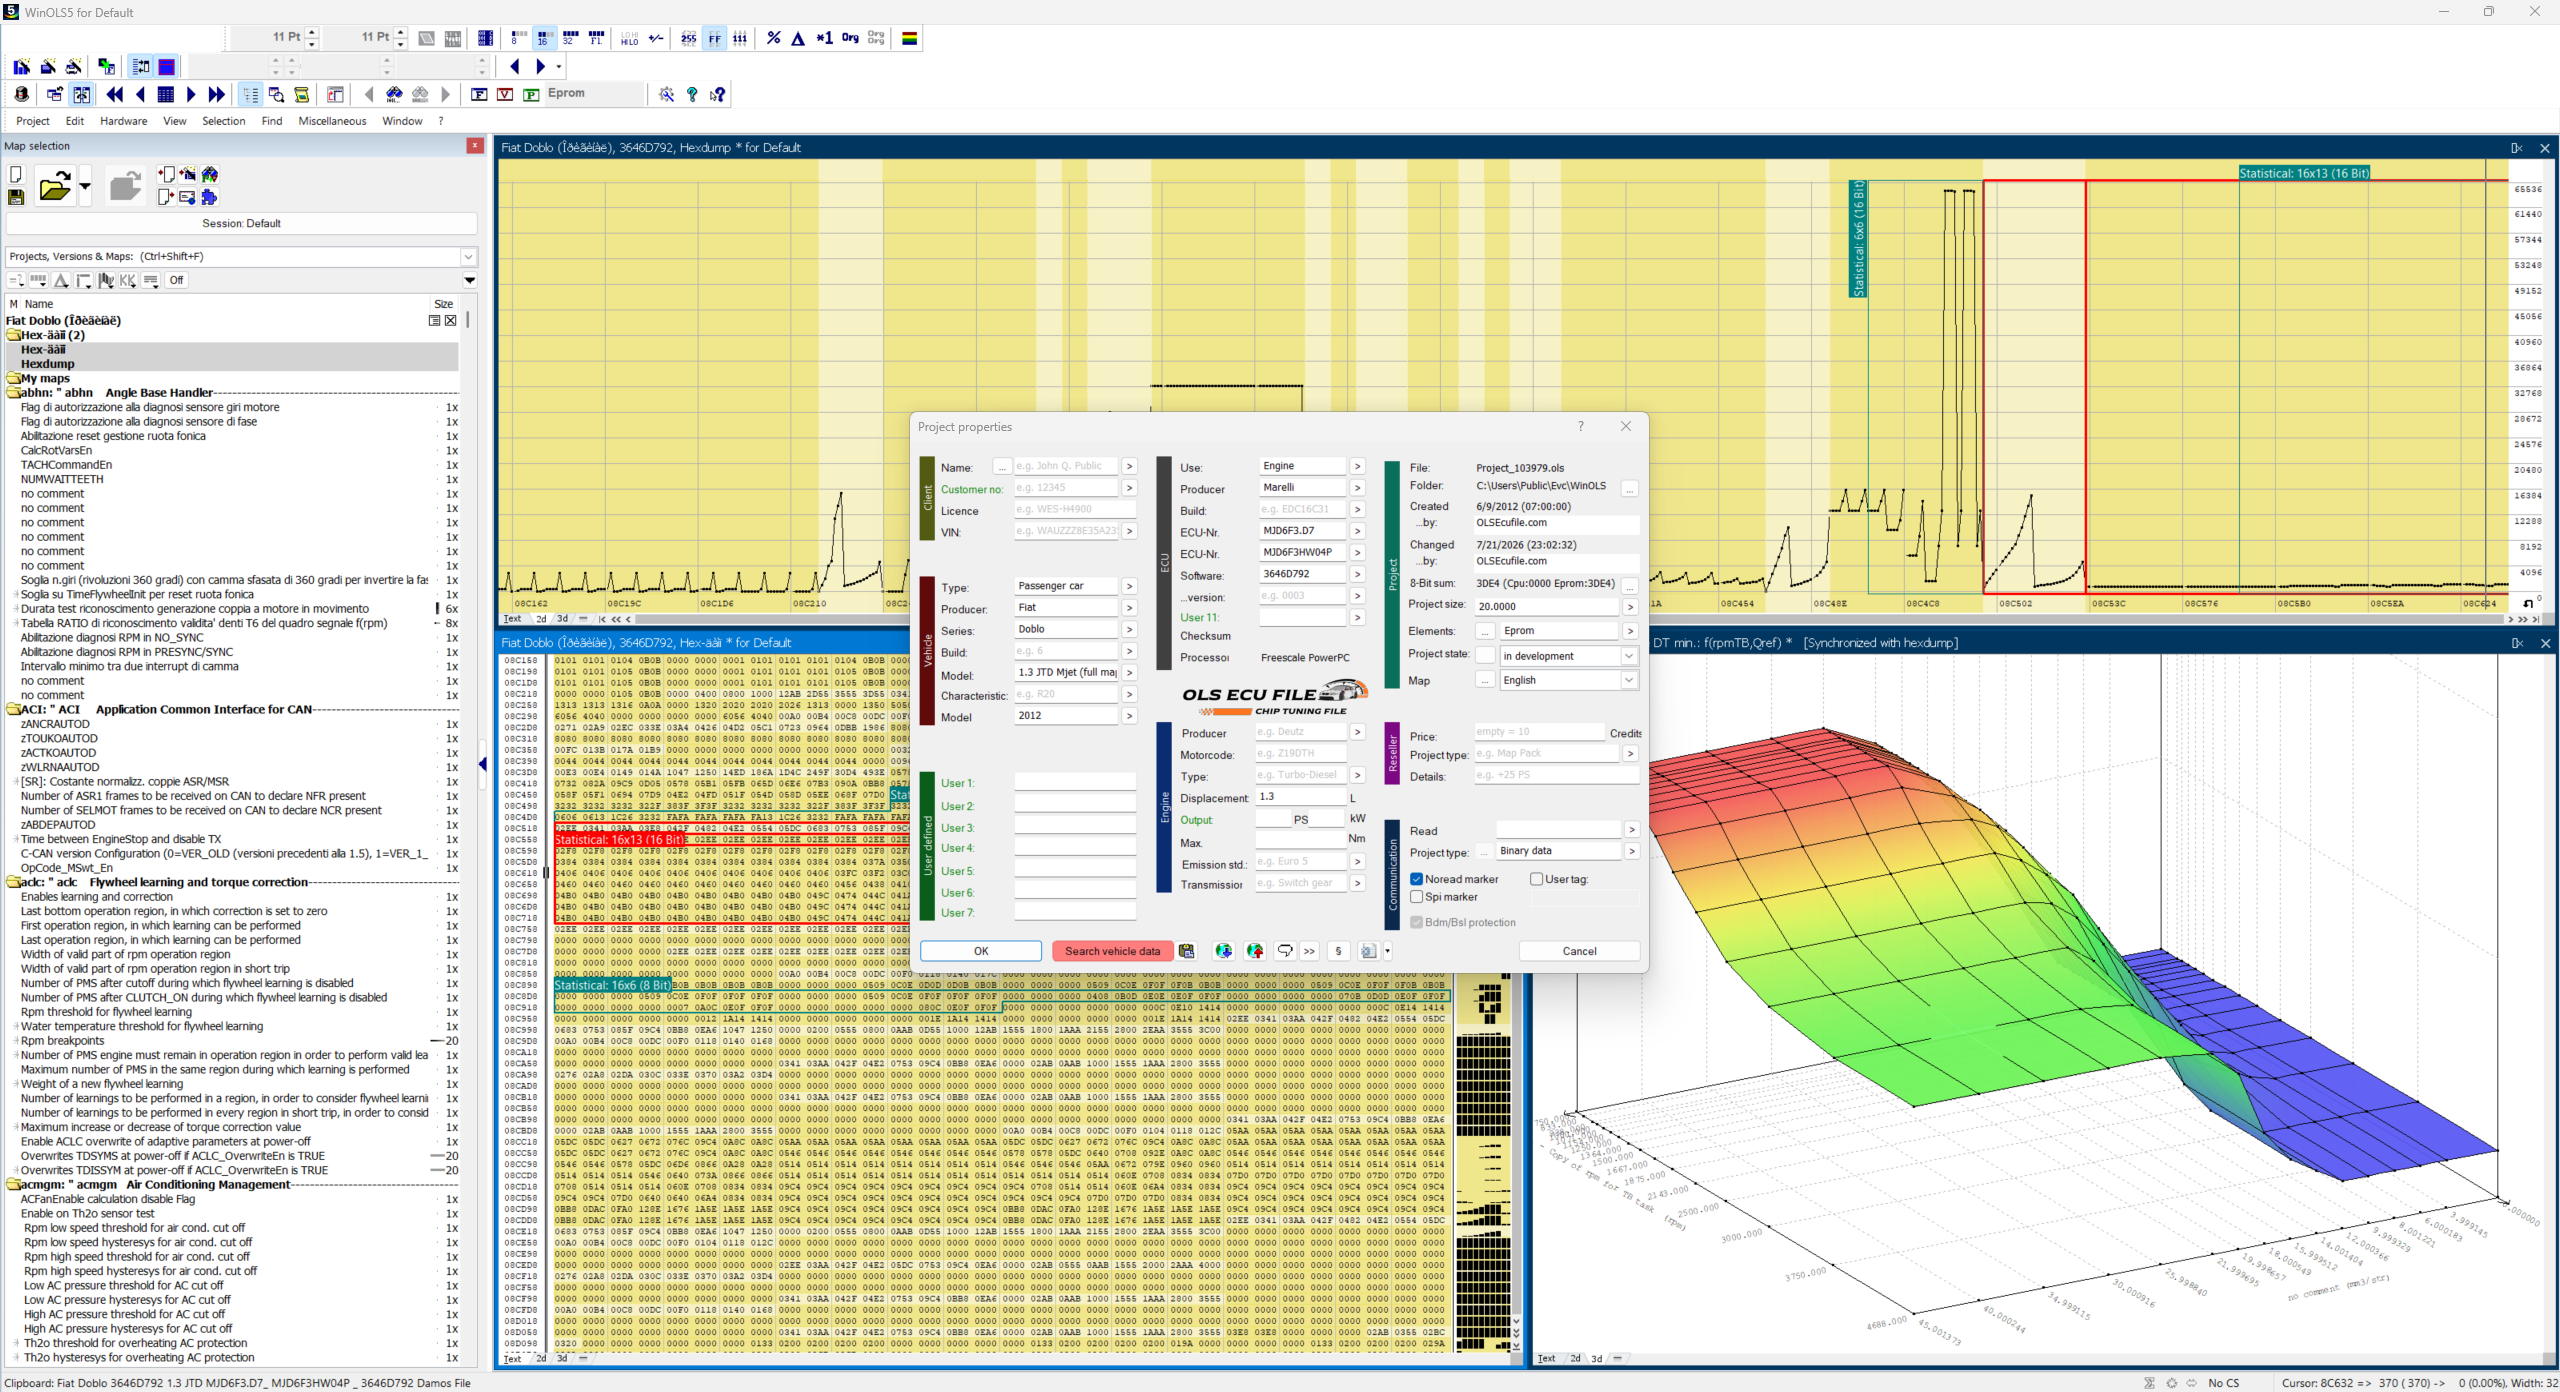Click the Customer no. input field

[1066, 488]
